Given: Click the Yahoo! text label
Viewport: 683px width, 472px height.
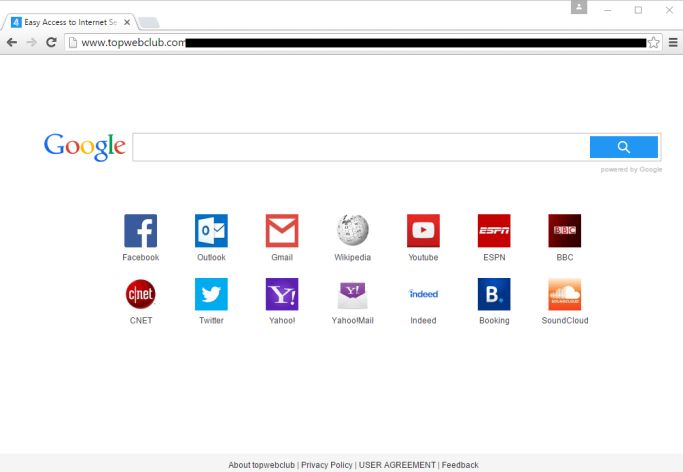Looking at the screenshot, I should click(x=282, y=320).
